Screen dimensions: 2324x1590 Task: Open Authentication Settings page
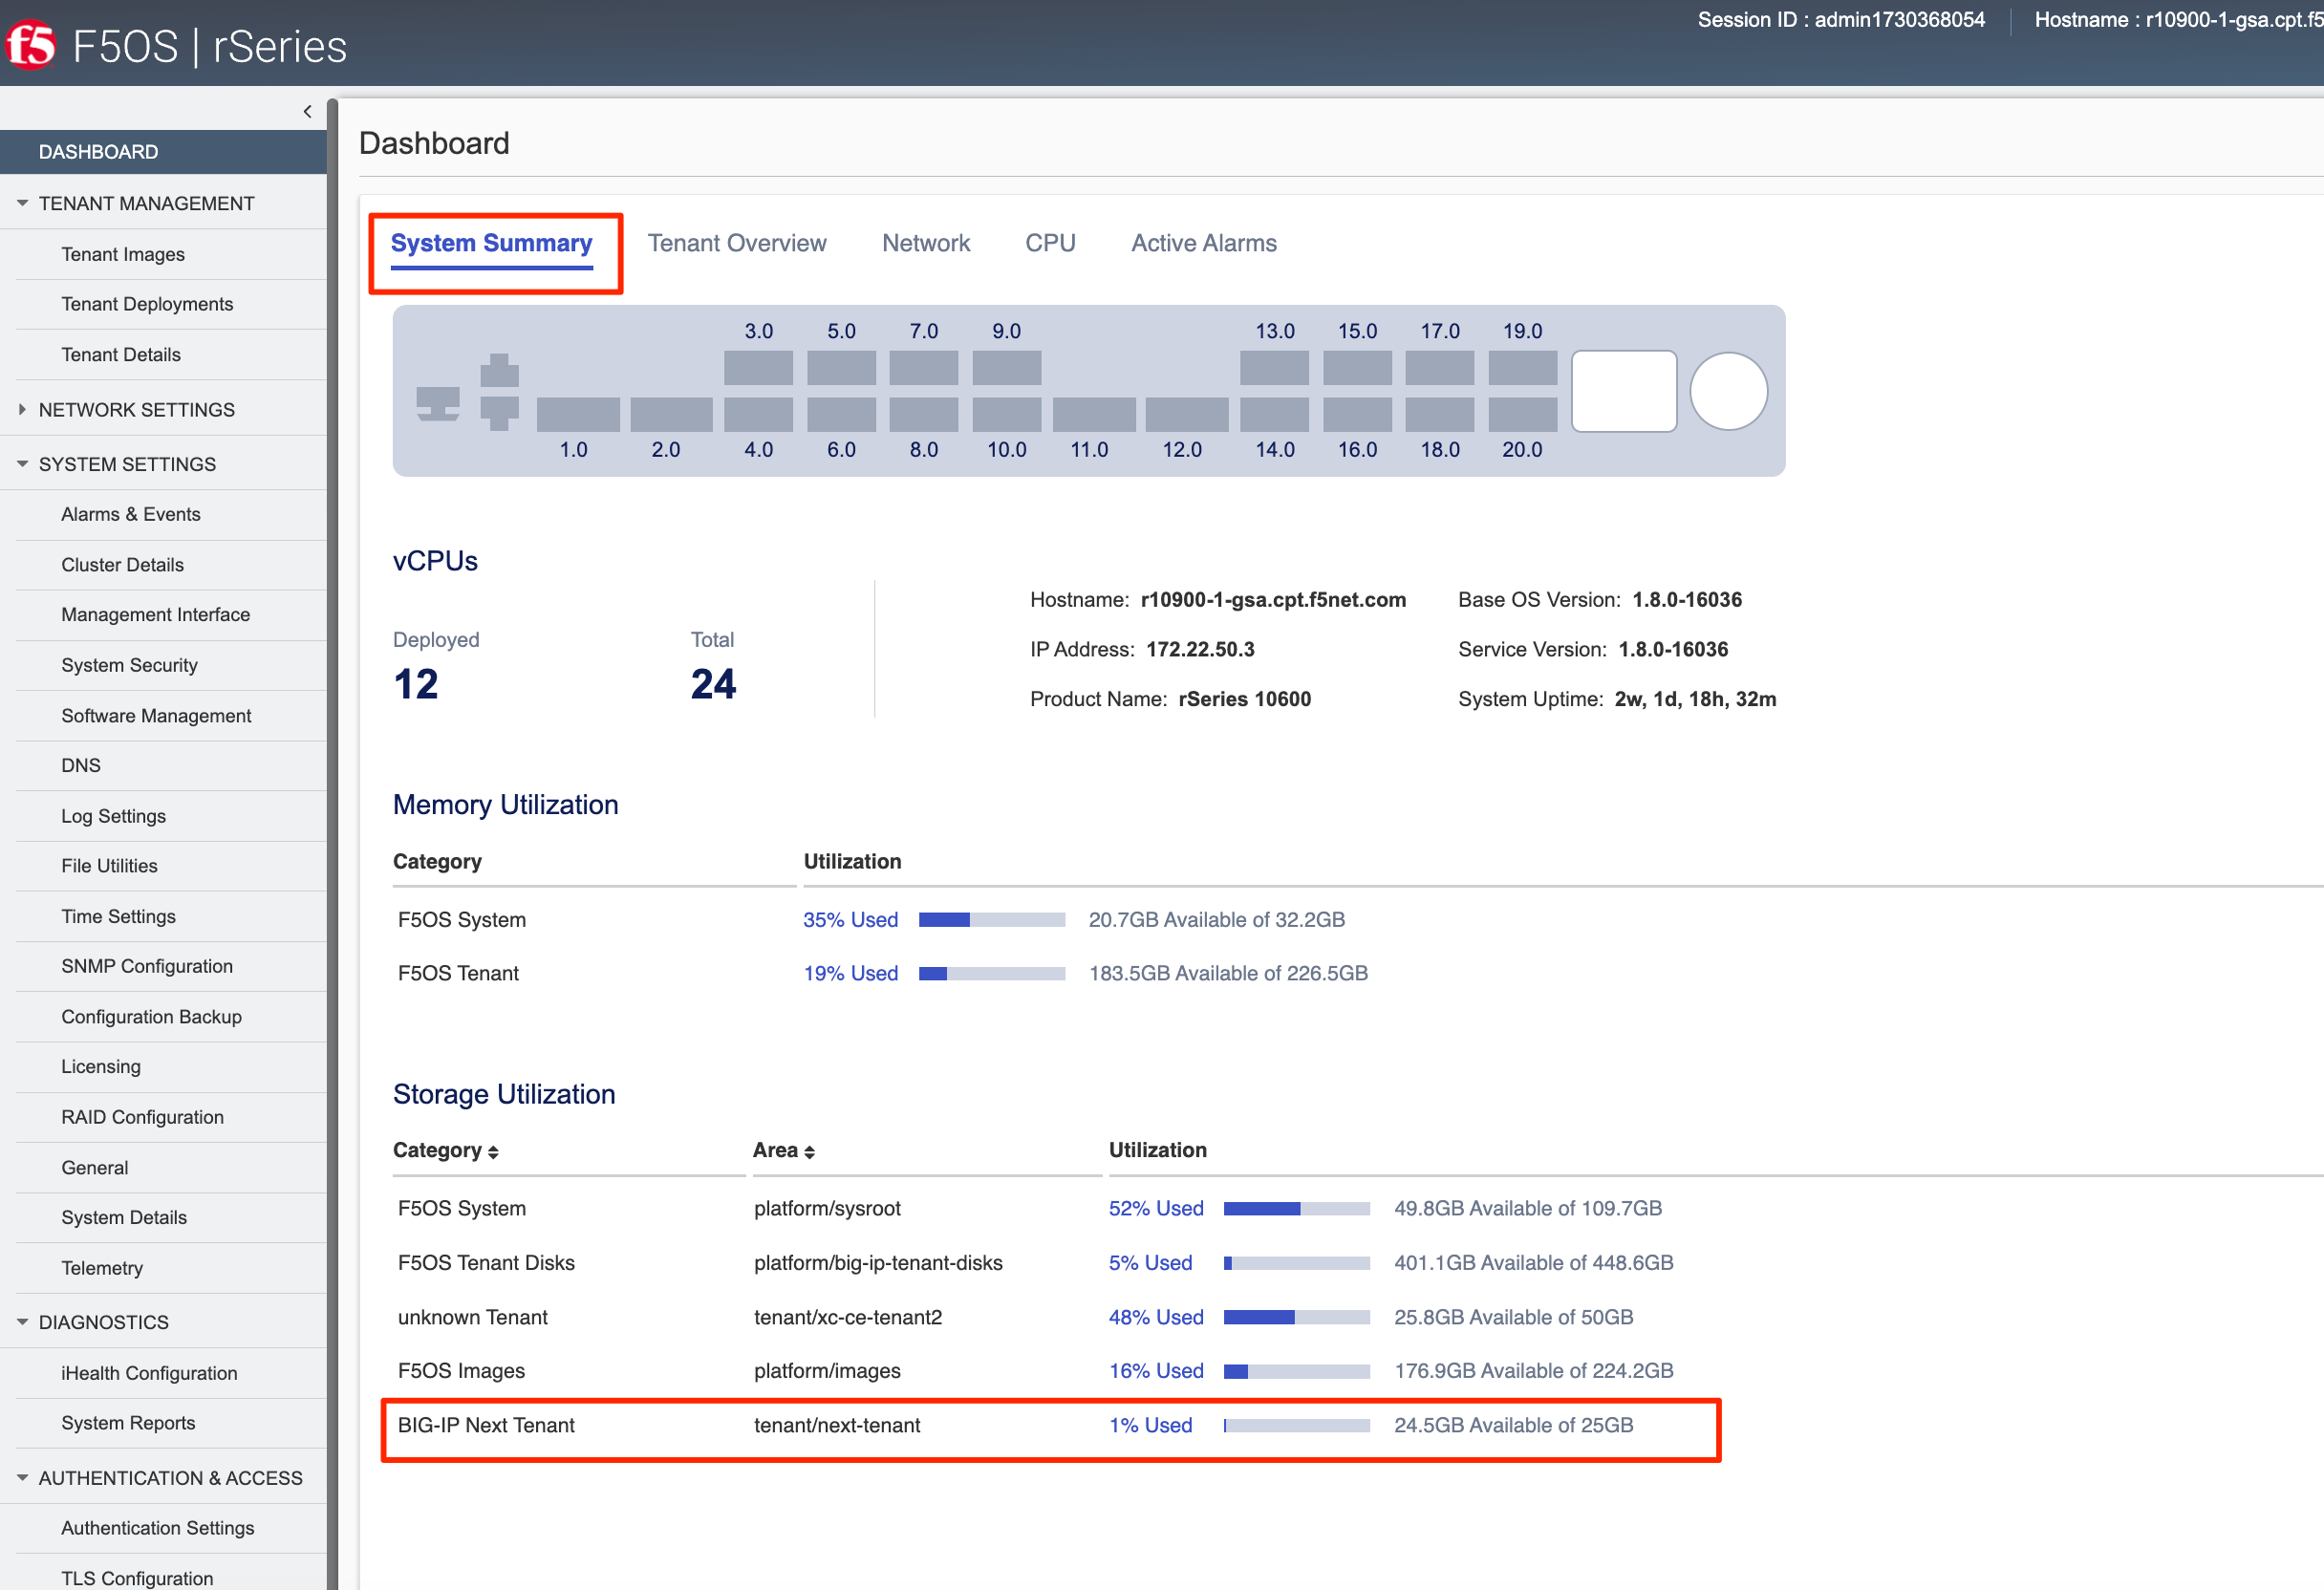coord(158,1528)
